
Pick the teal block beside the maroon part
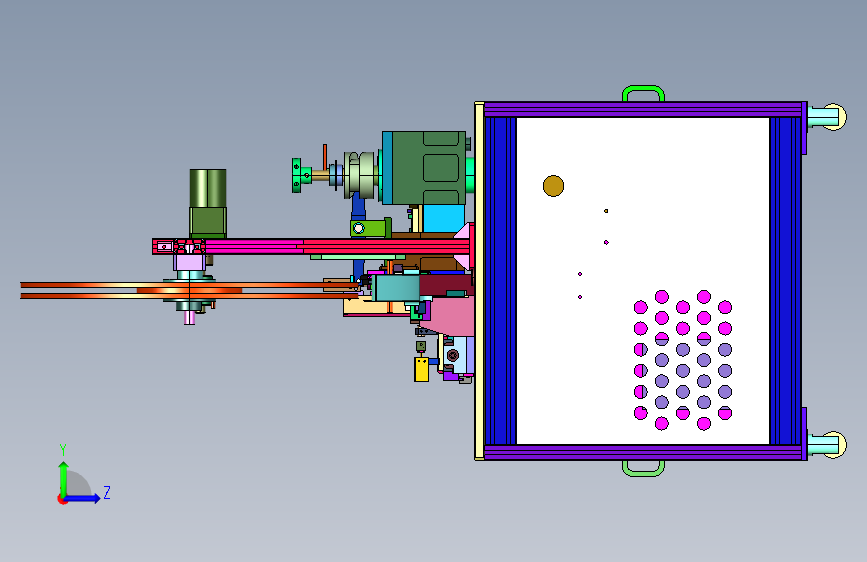click(395, 288)
